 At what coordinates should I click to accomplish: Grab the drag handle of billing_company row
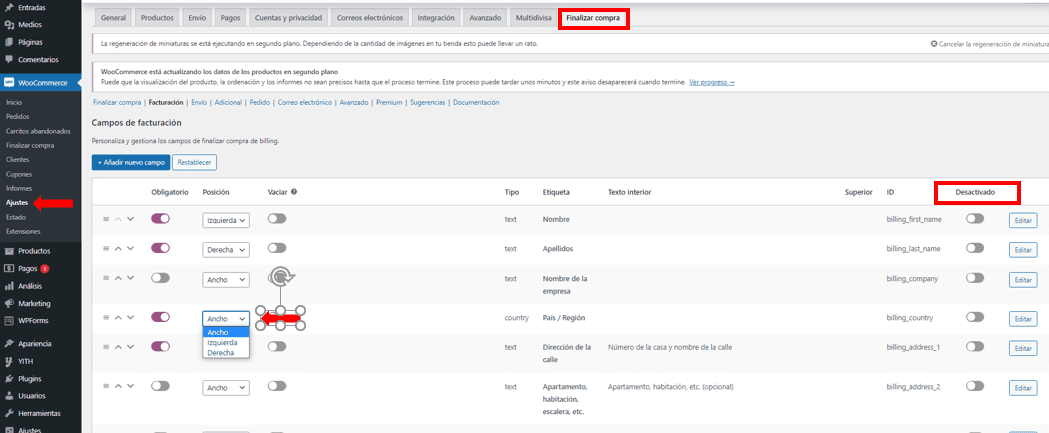pos(104,278)
